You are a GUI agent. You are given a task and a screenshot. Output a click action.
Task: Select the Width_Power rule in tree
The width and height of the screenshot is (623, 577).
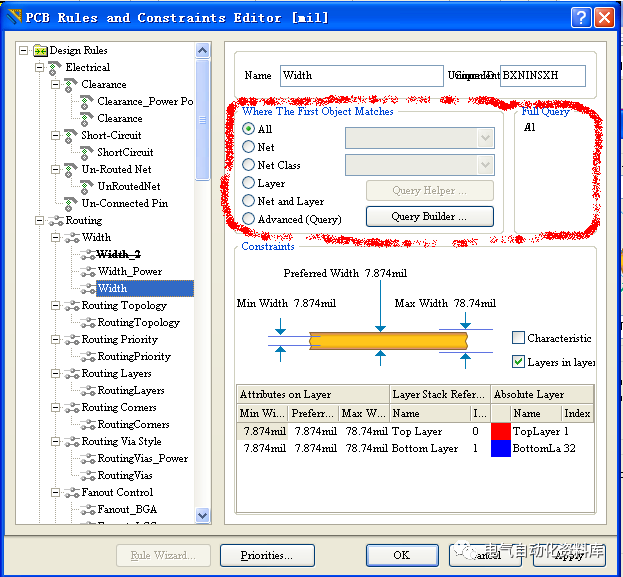(x=130, y=271)
